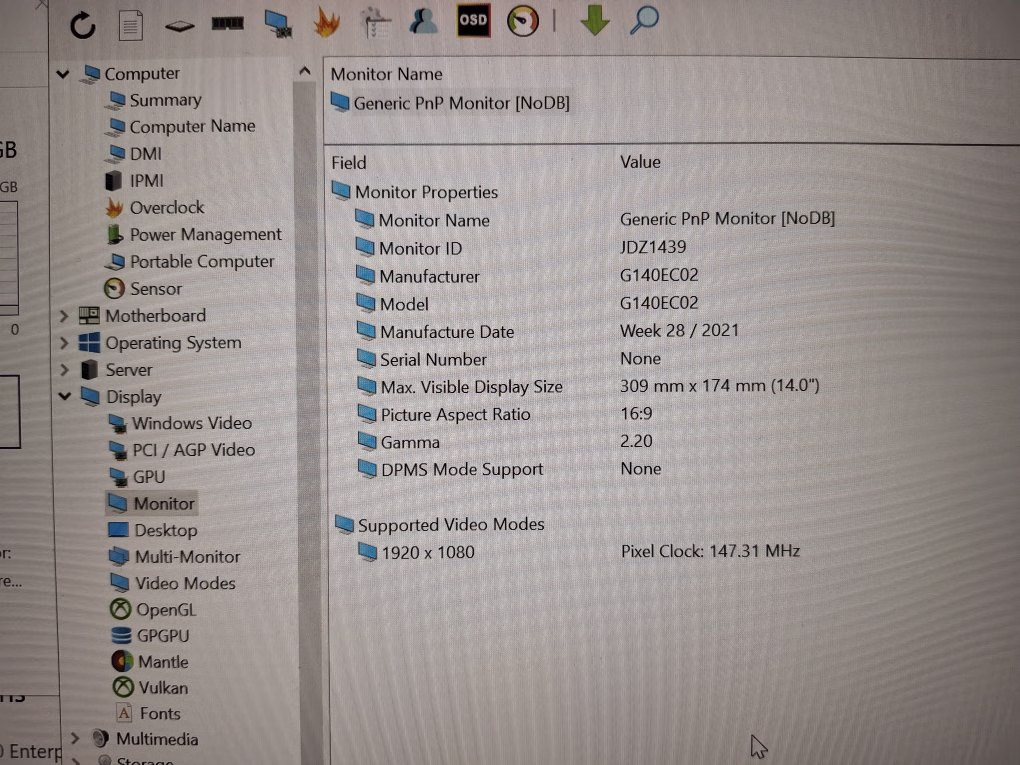Select Video Modes in the tree
Image resolution: width=1020 pixels, height=765 pixels.
click(173, 583)
